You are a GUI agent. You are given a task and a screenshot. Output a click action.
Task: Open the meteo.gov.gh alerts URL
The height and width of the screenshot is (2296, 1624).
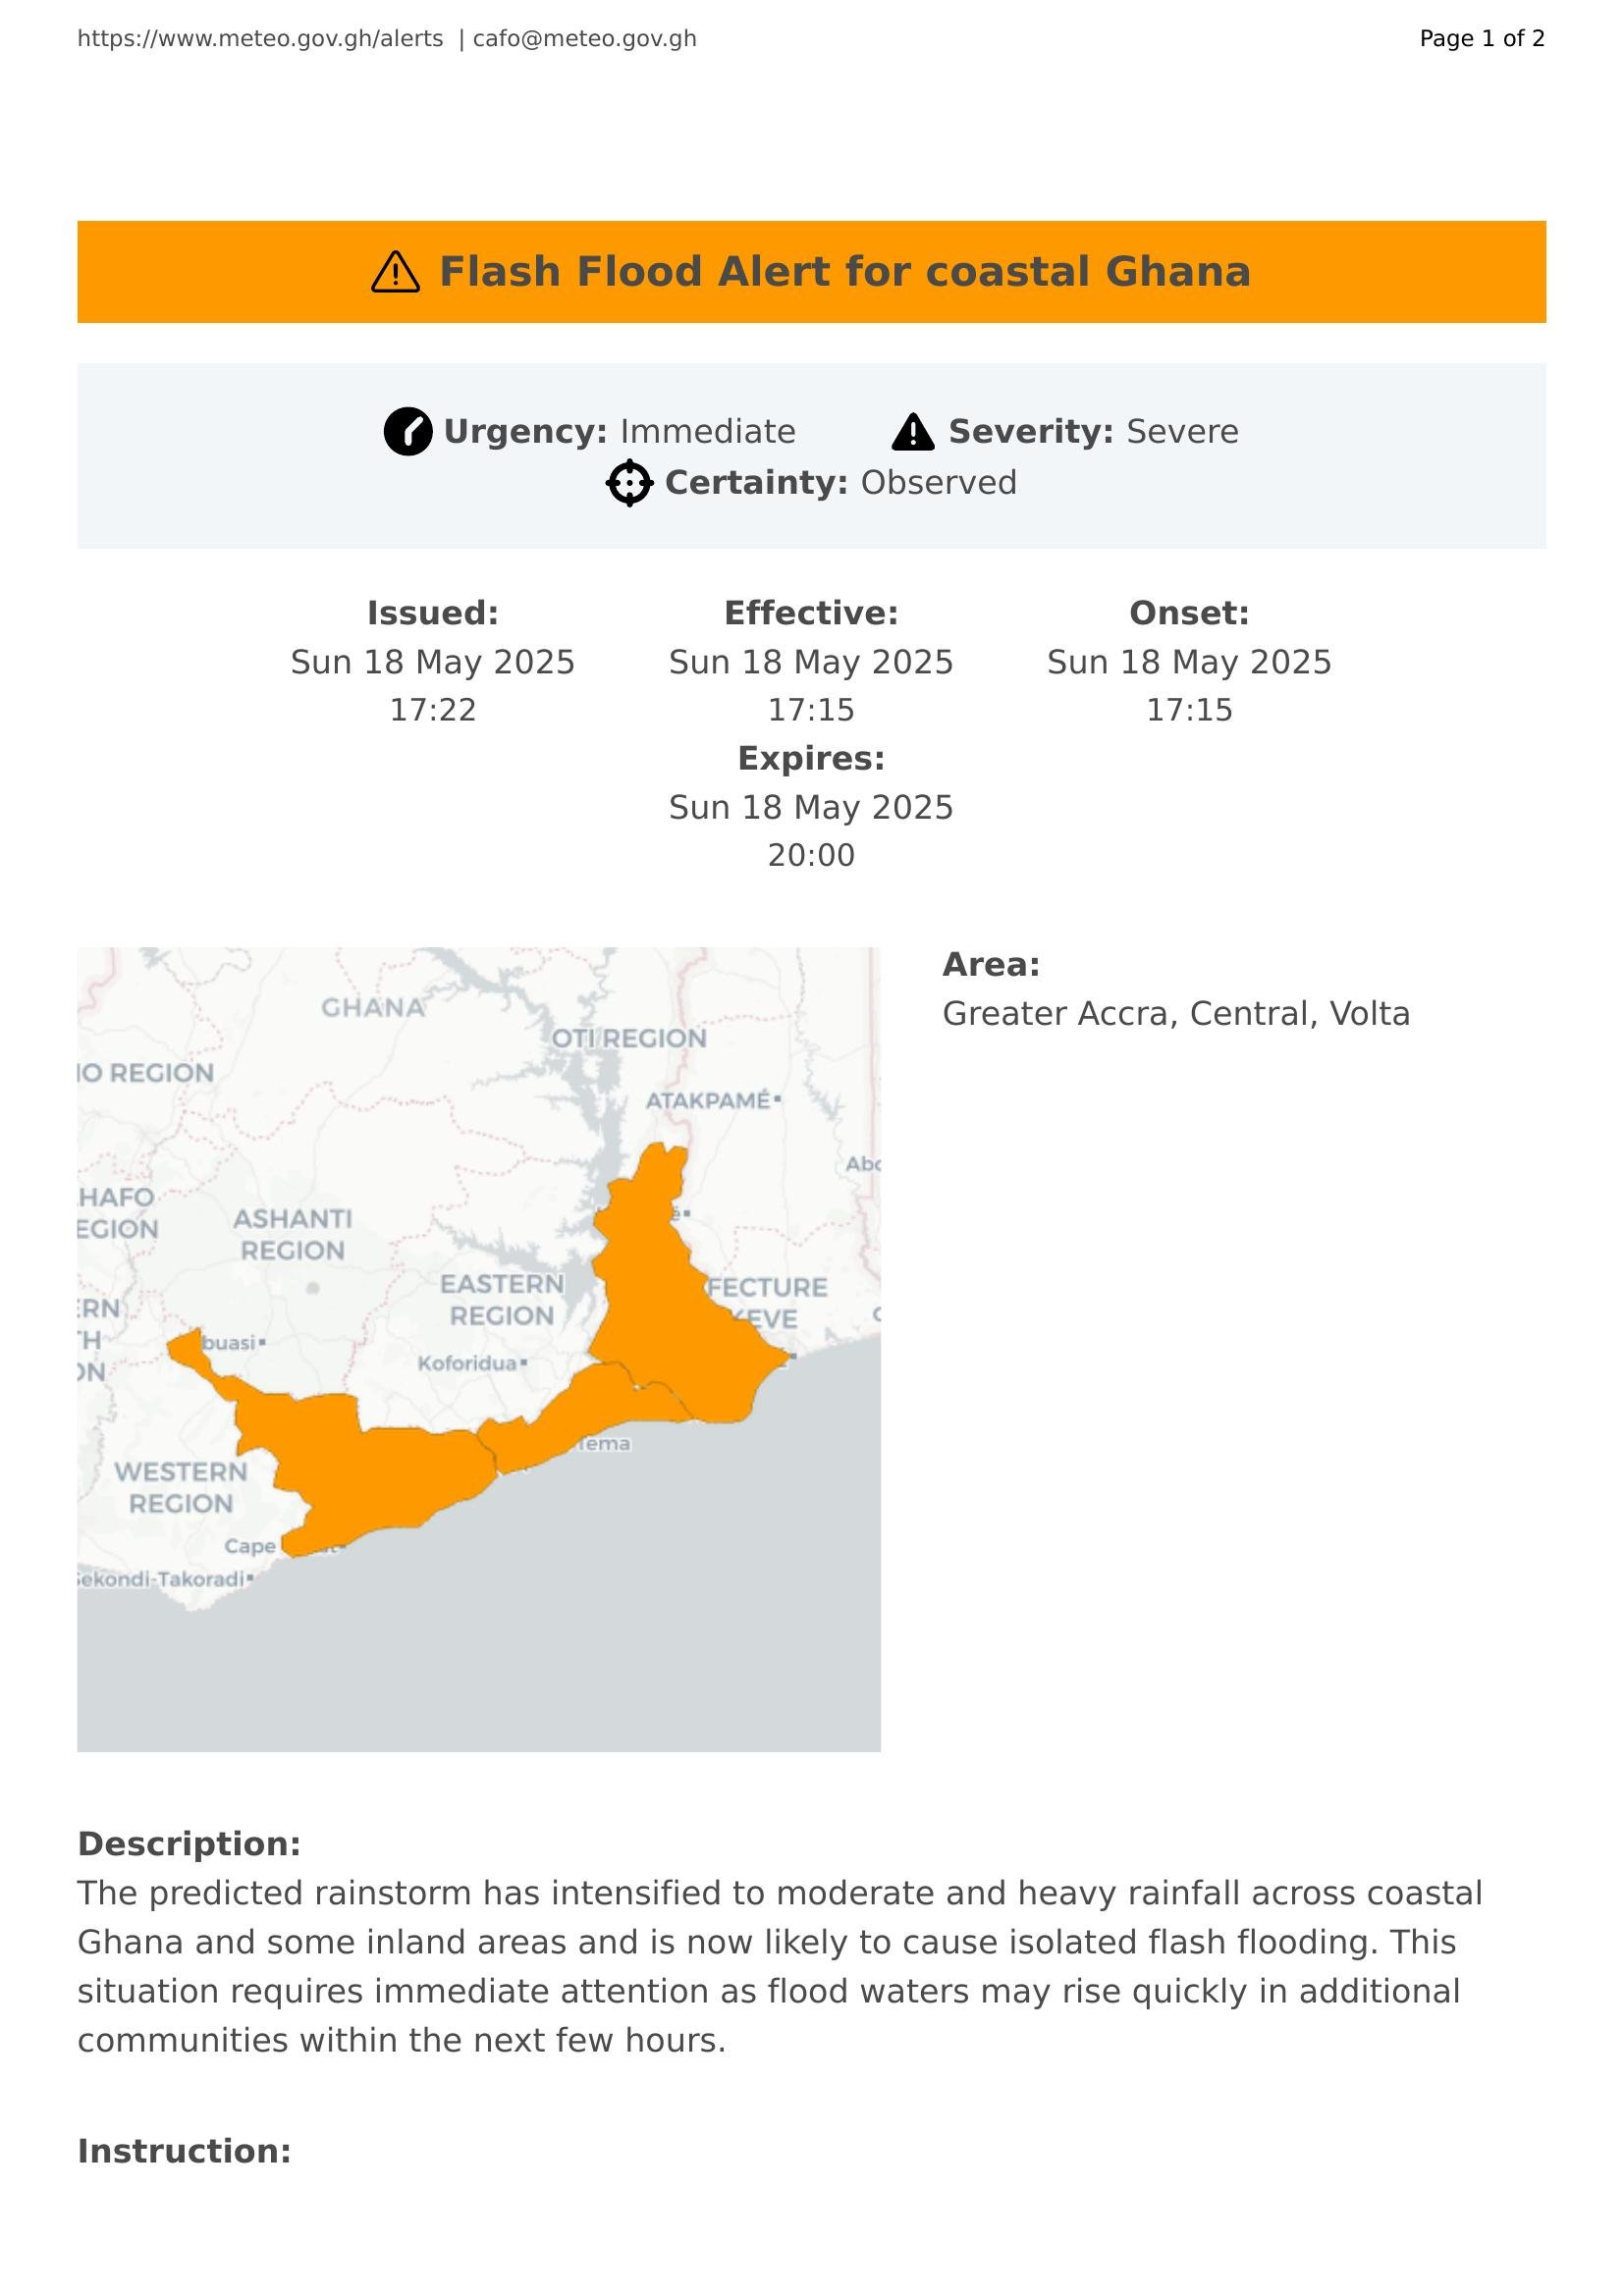point(260,39)
